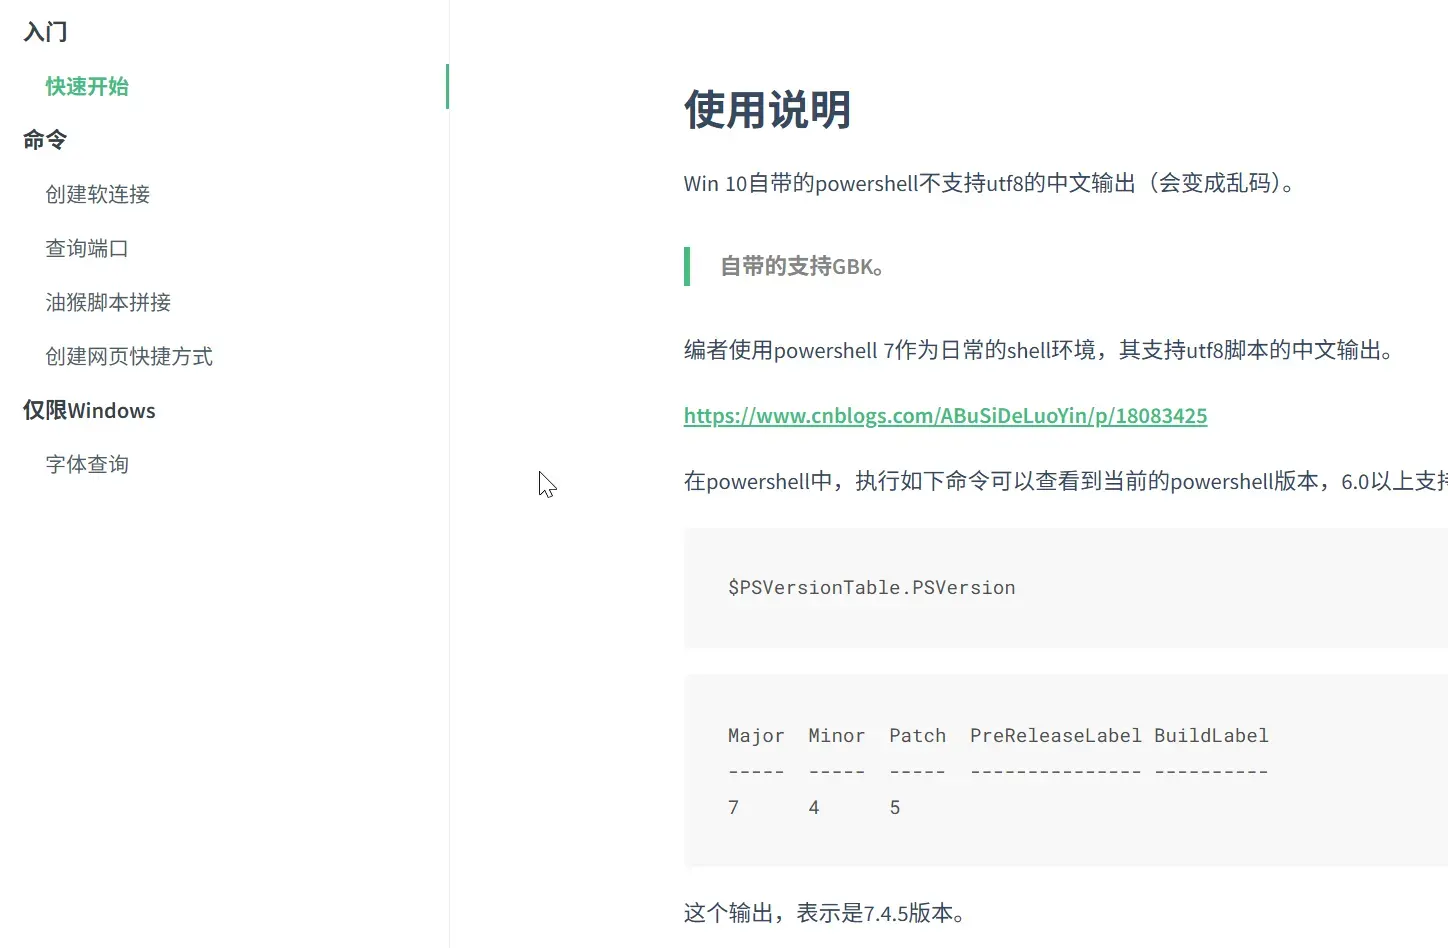Click the Win 10 powershell paragraph
Screen dimensions: 1448x948
[991, 183]
